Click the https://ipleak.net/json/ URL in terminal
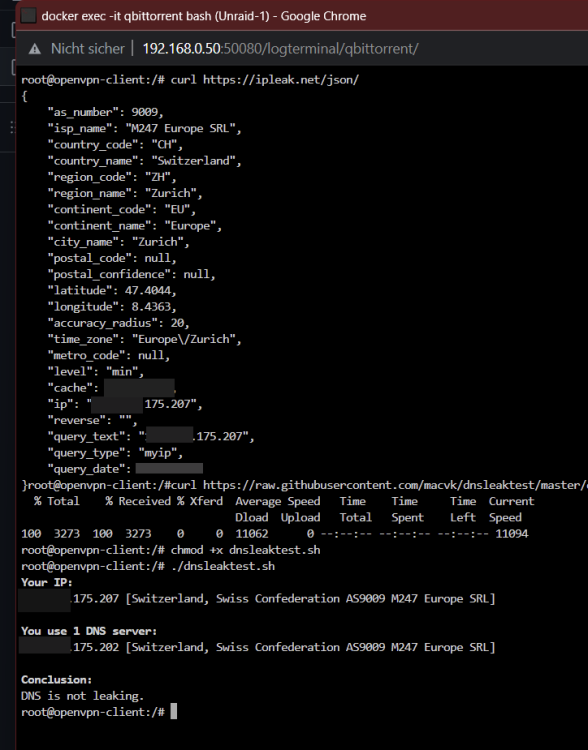This screenshot has height=750, width=588. [281, 79]
